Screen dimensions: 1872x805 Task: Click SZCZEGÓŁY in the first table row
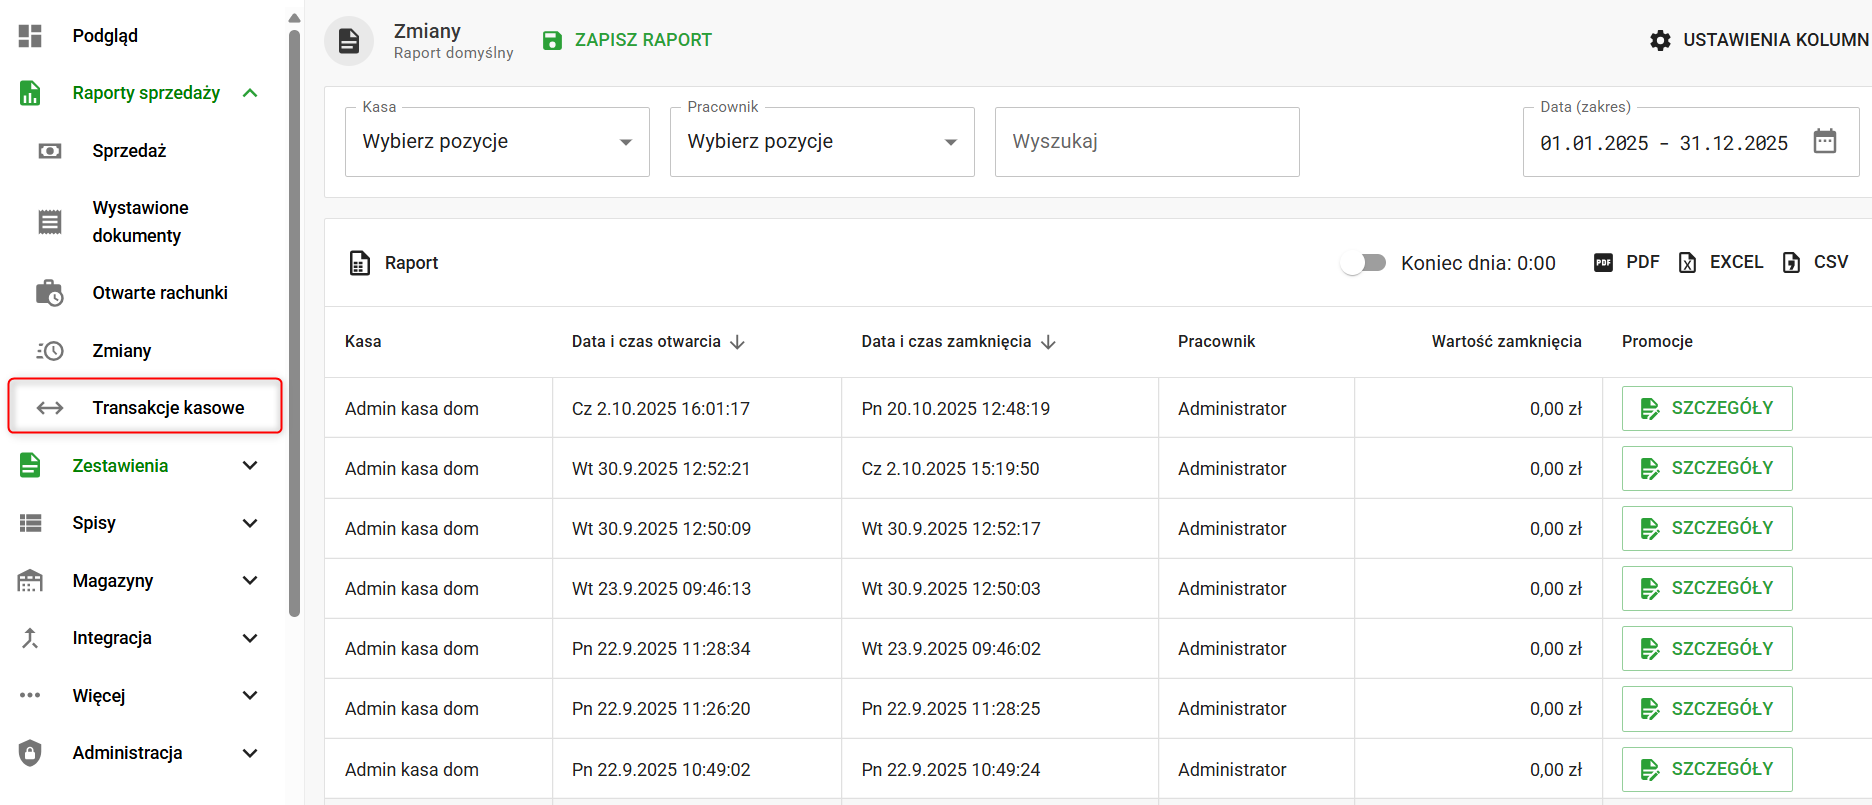(1707, 408)
